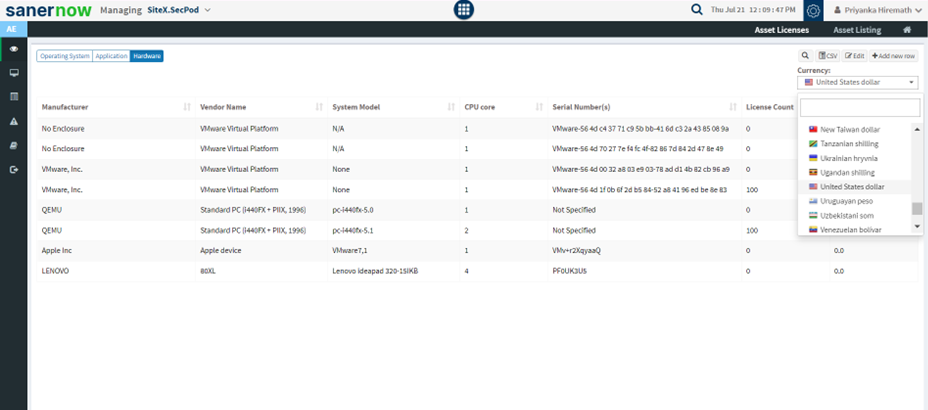Expand SiteX.SecPod managing dropdown

point(179,11)
